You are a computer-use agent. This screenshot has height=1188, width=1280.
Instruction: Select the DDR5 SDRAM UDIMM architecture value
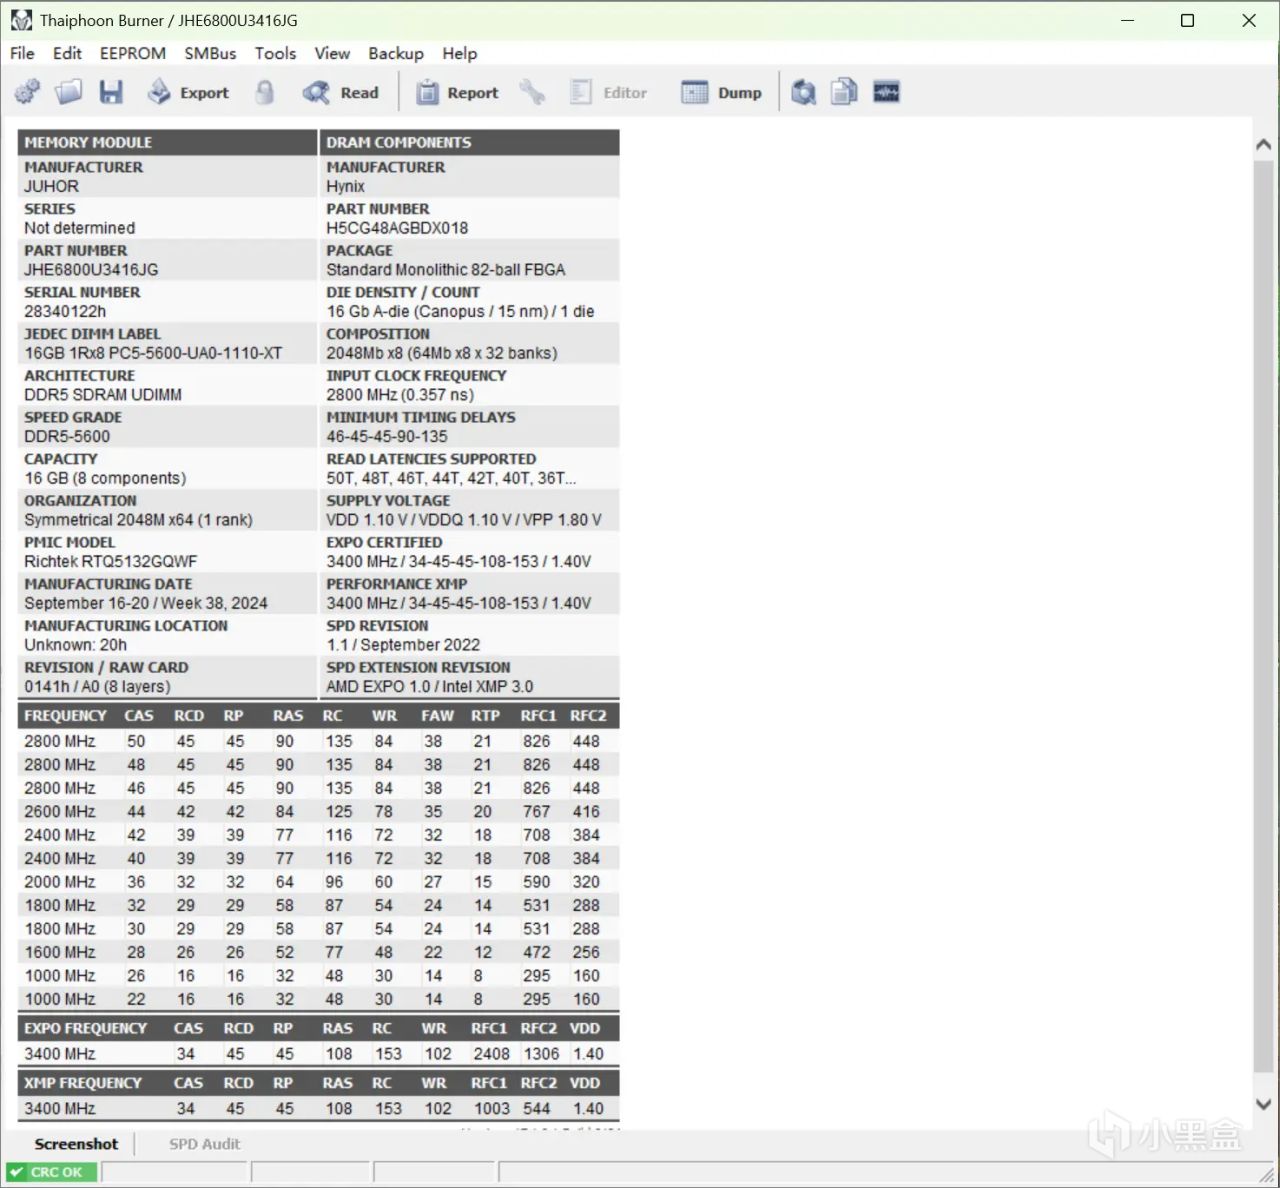tap(103, 395)
